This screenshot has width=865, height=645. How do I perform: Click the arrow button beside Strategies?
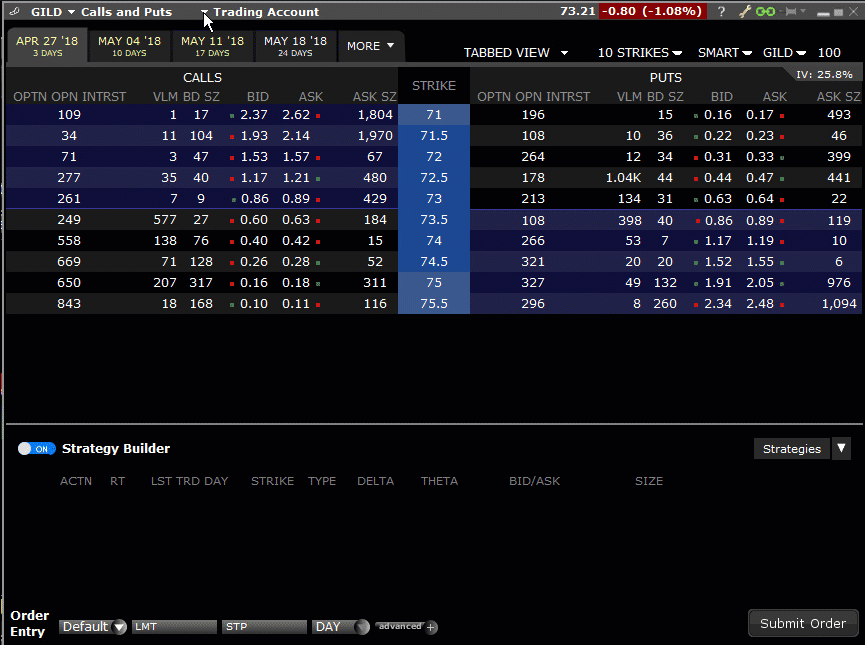click(842, 449)
